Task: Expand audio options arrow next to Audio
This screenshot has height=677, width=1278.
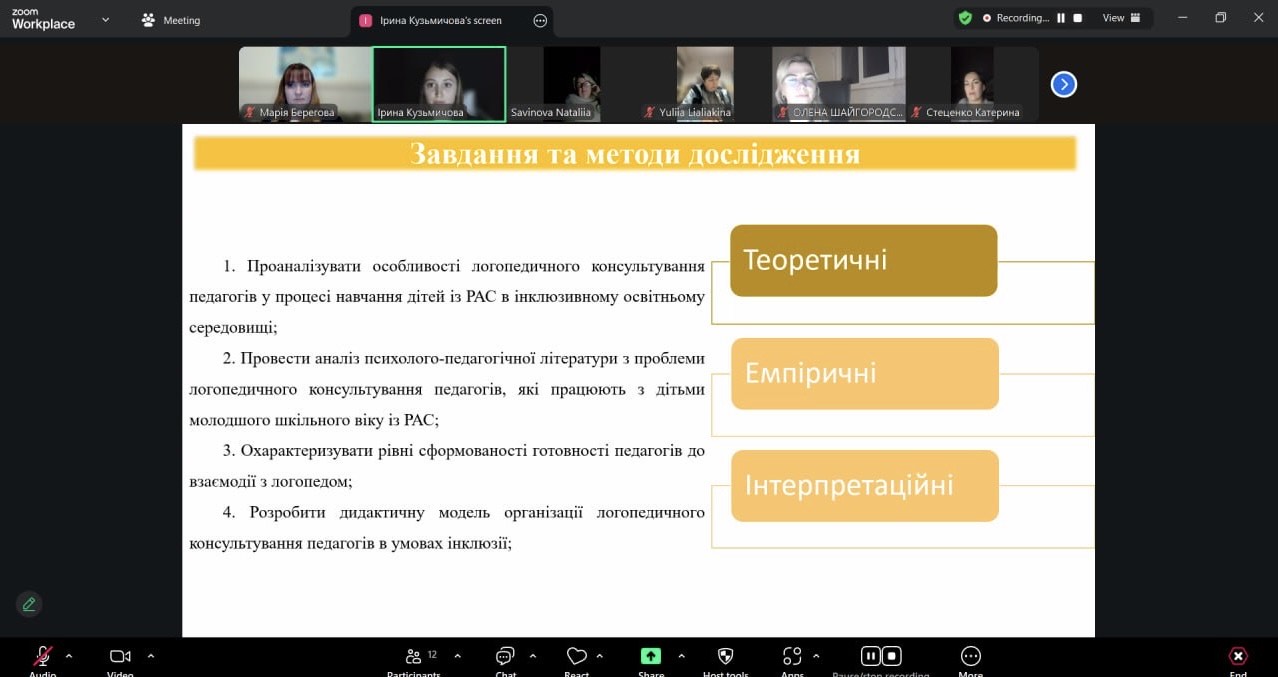Action: [69, 656]
